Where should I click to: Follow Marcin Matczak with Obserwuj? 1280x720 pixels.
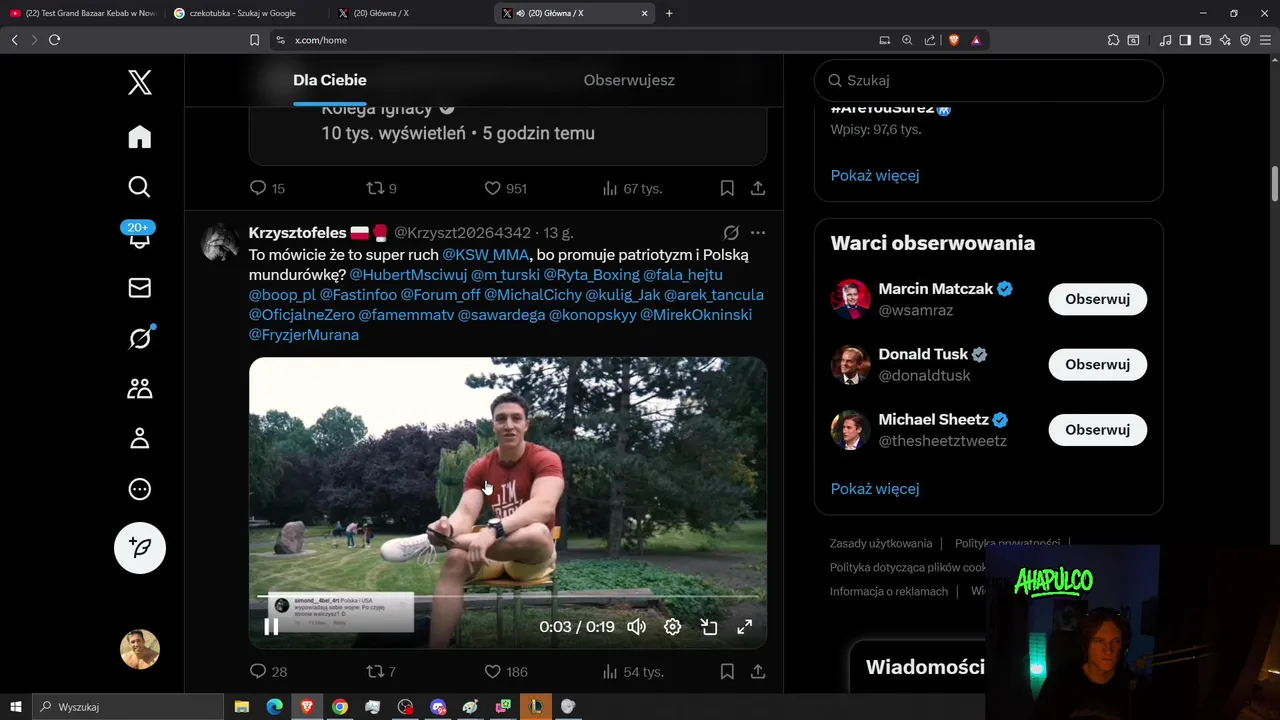tap(1097, 299)
